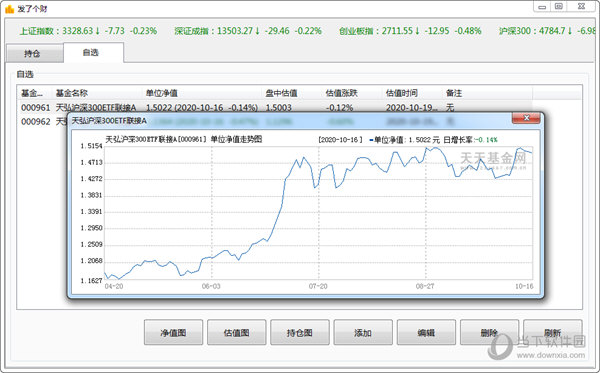Maximize the main window
This screenshot has height=373, width=600.
[x=559, y=7]
